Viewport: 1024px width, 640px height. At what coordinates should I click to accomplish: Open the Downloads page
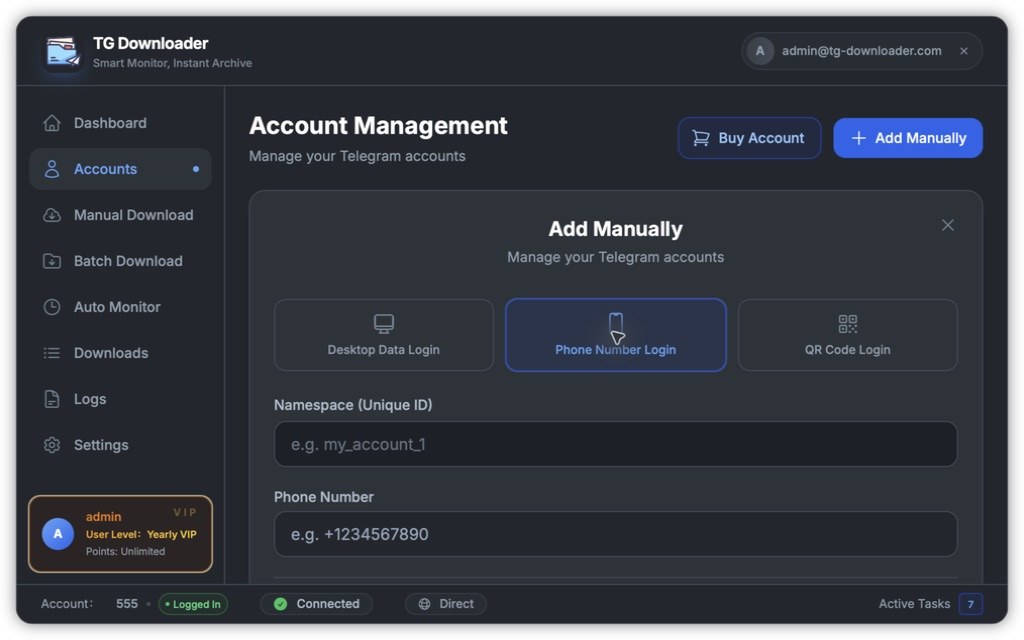120,353
